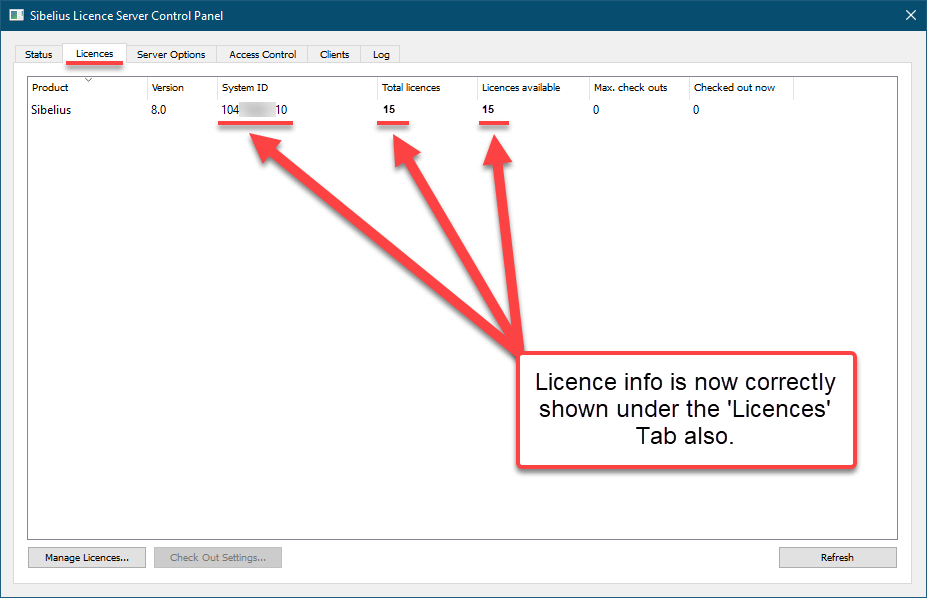The image size is (927, 598).
Task: Sort by Total licences column
Action: 410,88
